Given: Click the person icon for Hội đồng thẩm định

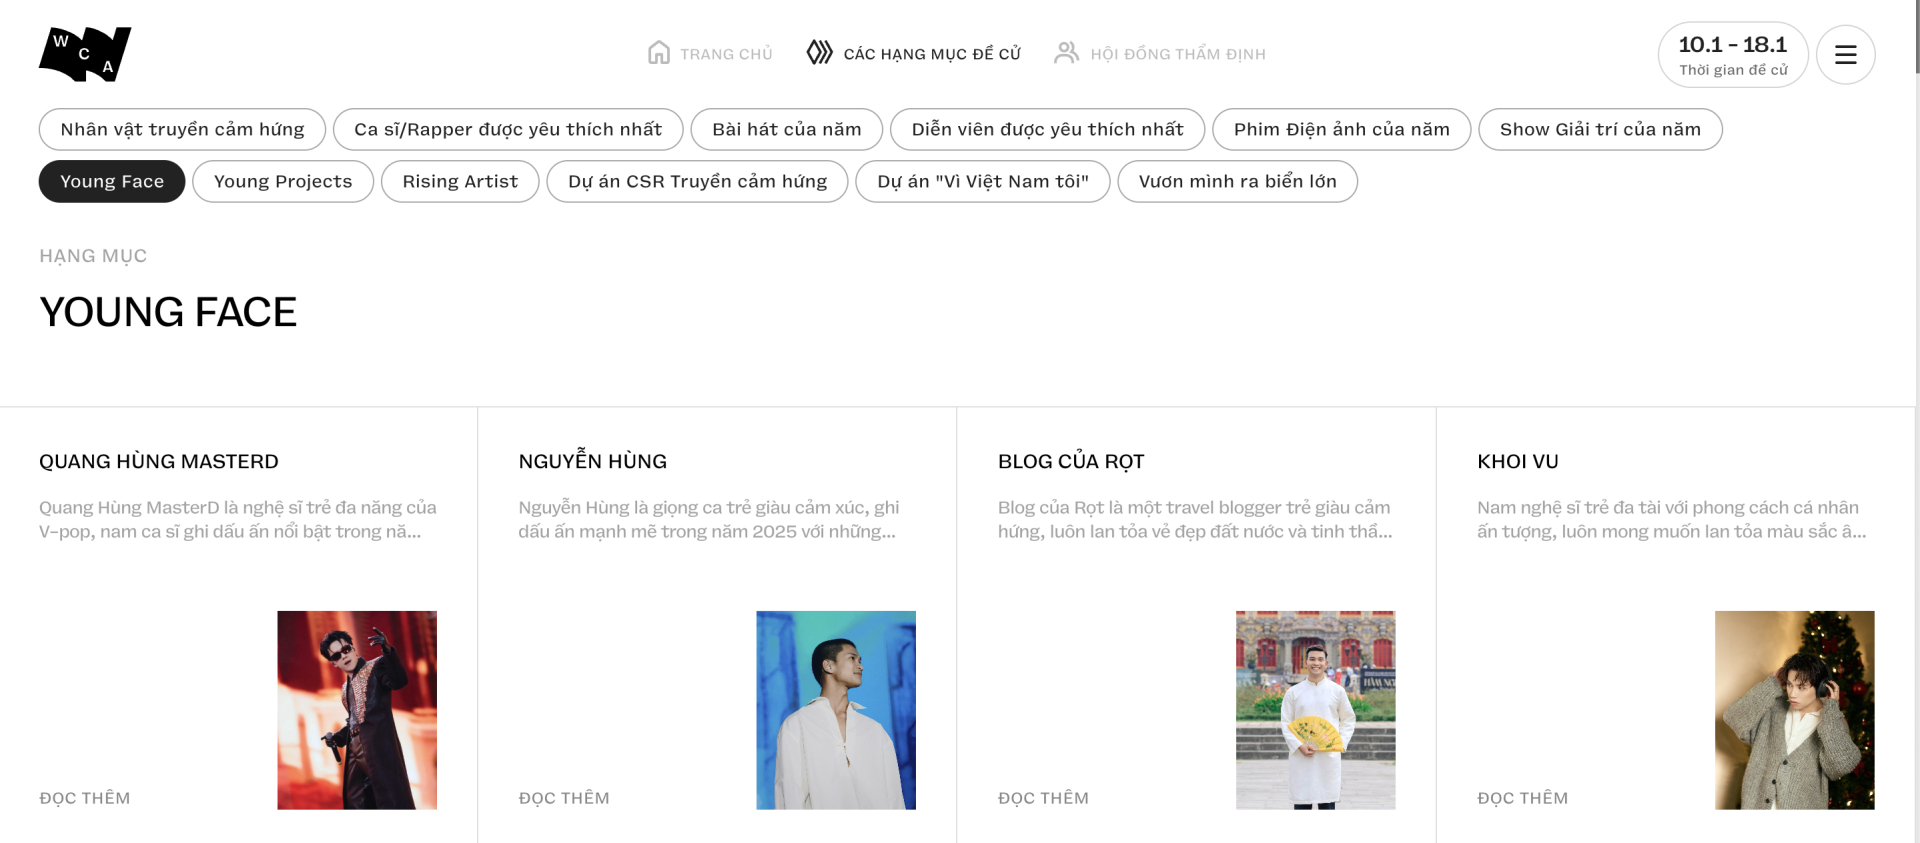Looking at the screenshot, I should 1067,53.
